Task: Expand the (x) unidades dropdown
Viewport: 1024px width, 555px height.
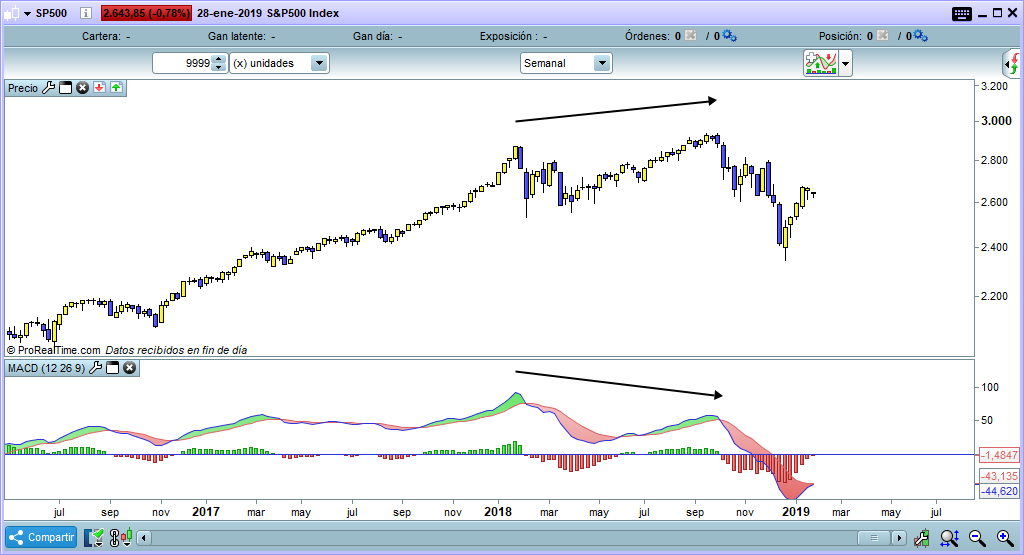Action: (x=318, y=63)
